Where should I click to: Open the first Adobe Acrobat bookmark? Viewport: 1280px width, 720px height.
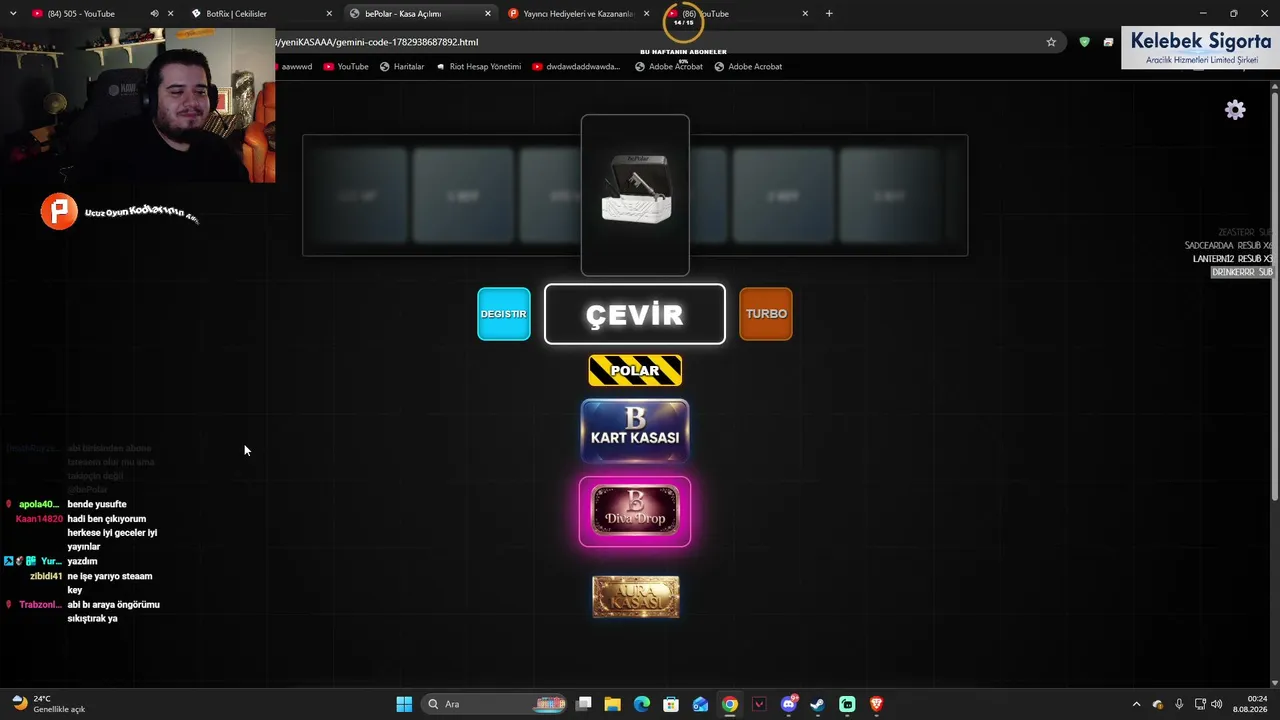tap(669, 66)
